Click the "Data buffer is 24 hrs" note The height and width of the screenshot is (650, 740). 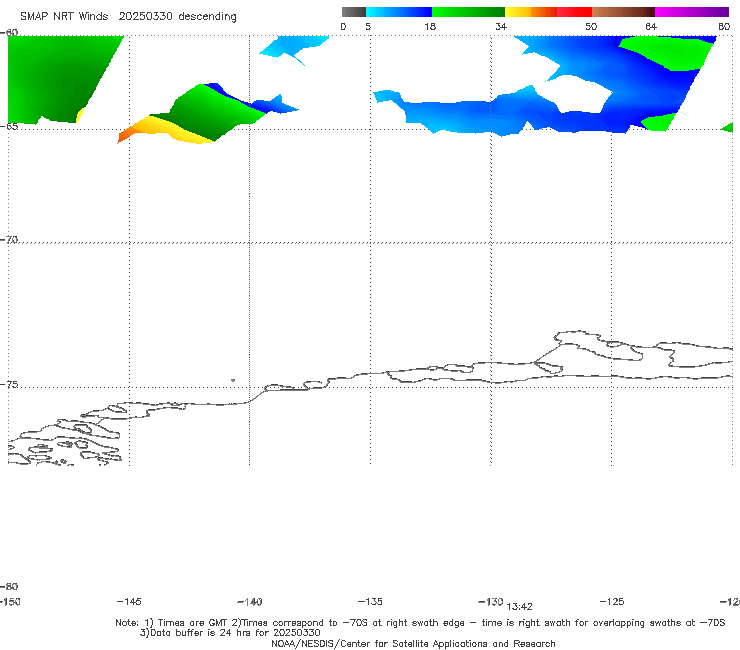(x=230, y=633)
